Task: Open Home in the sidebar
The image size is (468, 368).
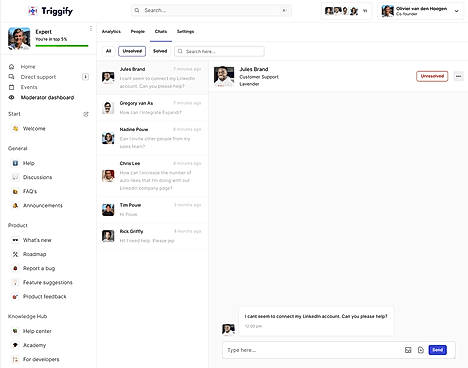Action: 28,67
